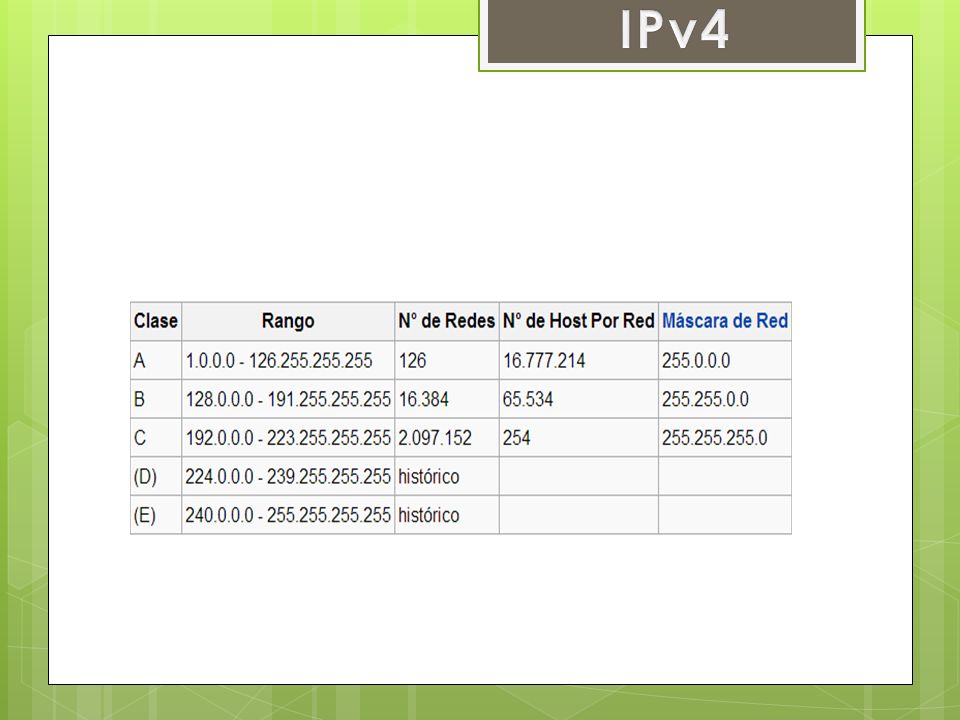Image resolution: width=960 pixels, height=720 pixels.
Task: Click range '1.0.0.0 - 126.255.255.255'
Action: click(x=279, y=361)
